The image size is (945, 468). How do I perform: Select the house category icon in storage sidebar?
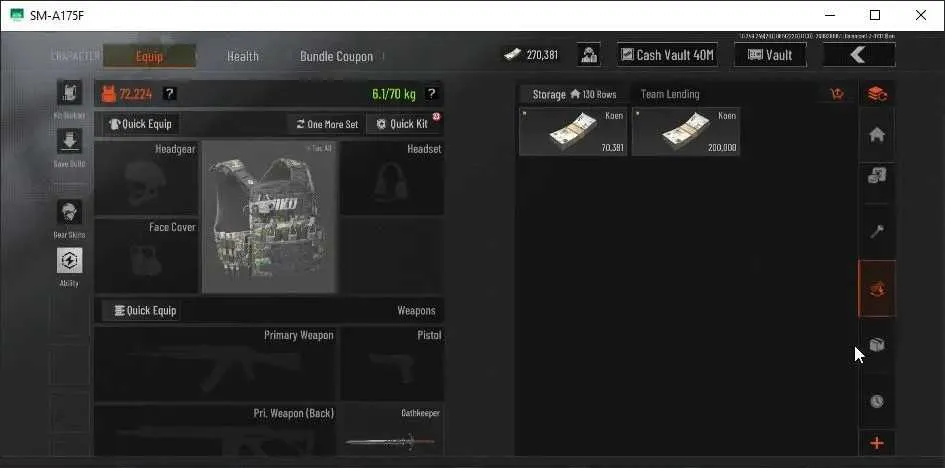click(877, 136)
